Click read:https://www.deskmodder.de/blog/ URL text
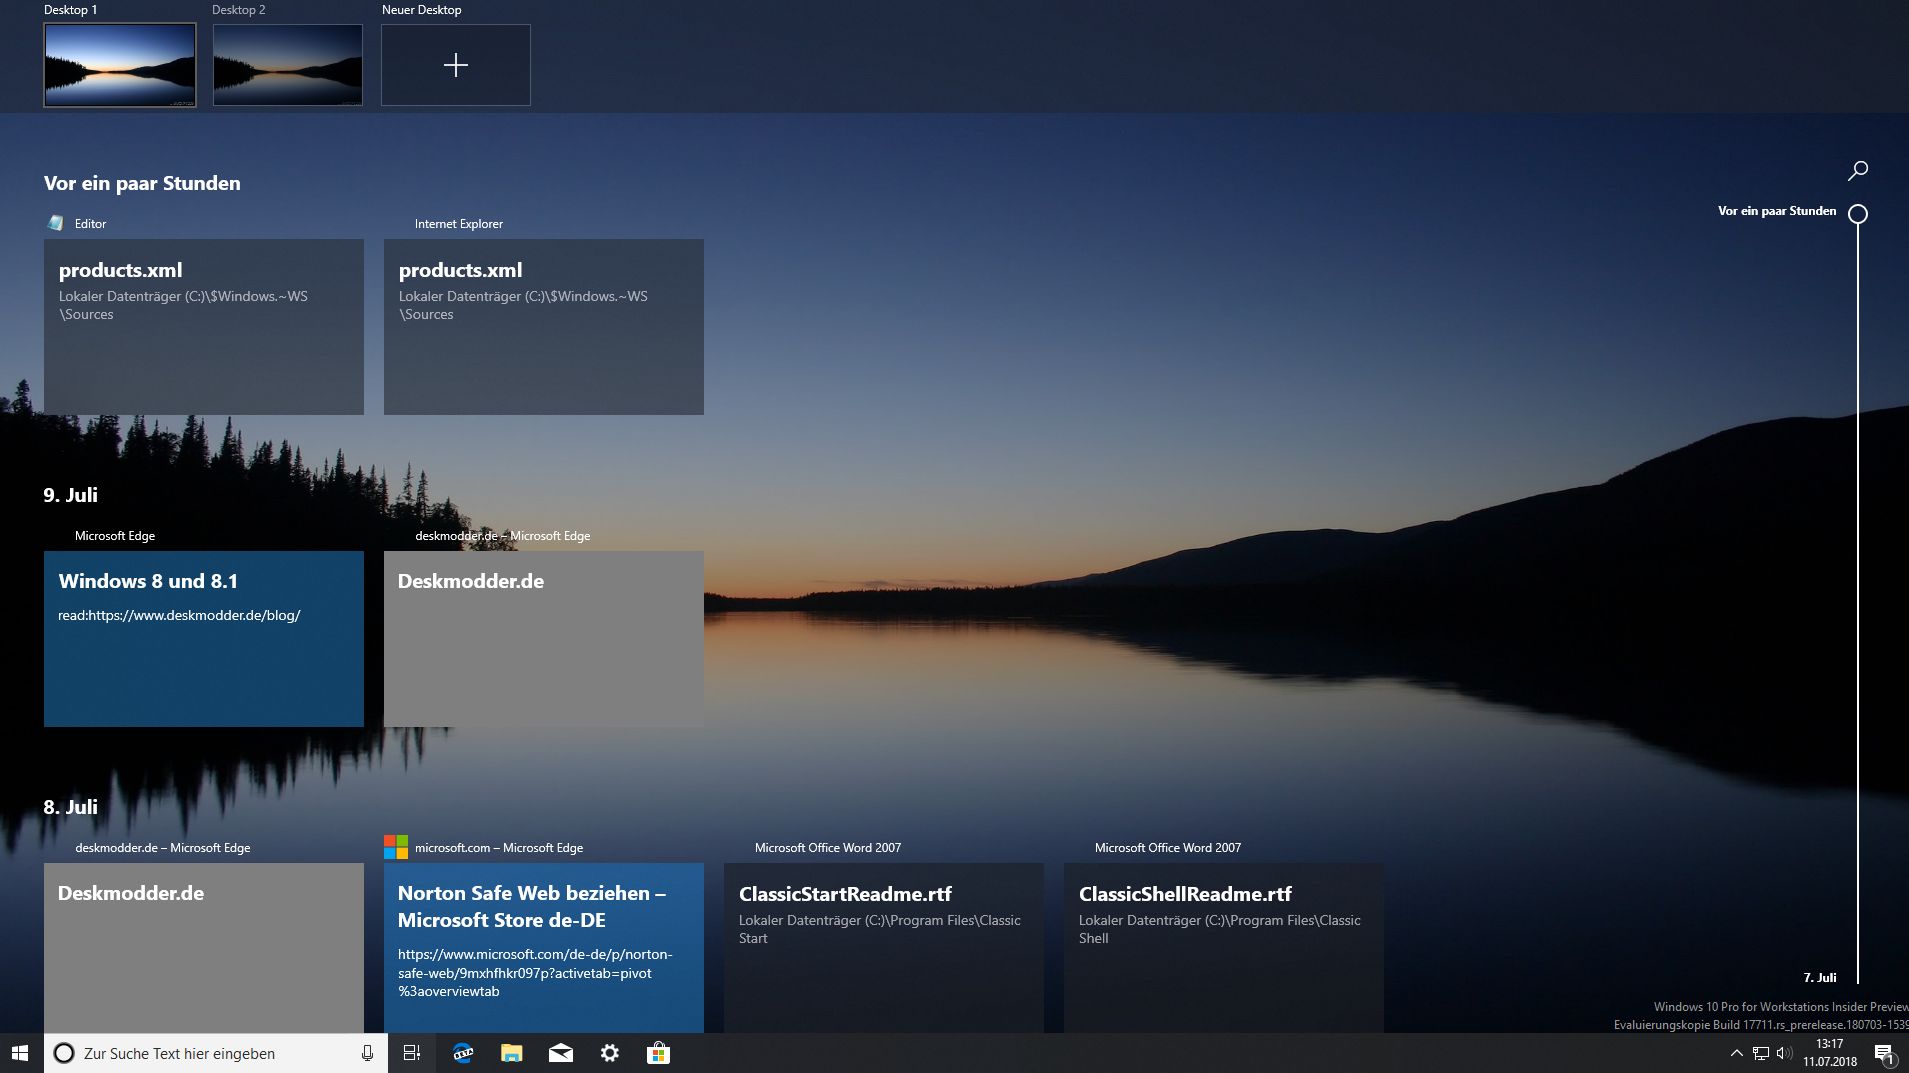1909x1073 pixels. pos(179,616)
